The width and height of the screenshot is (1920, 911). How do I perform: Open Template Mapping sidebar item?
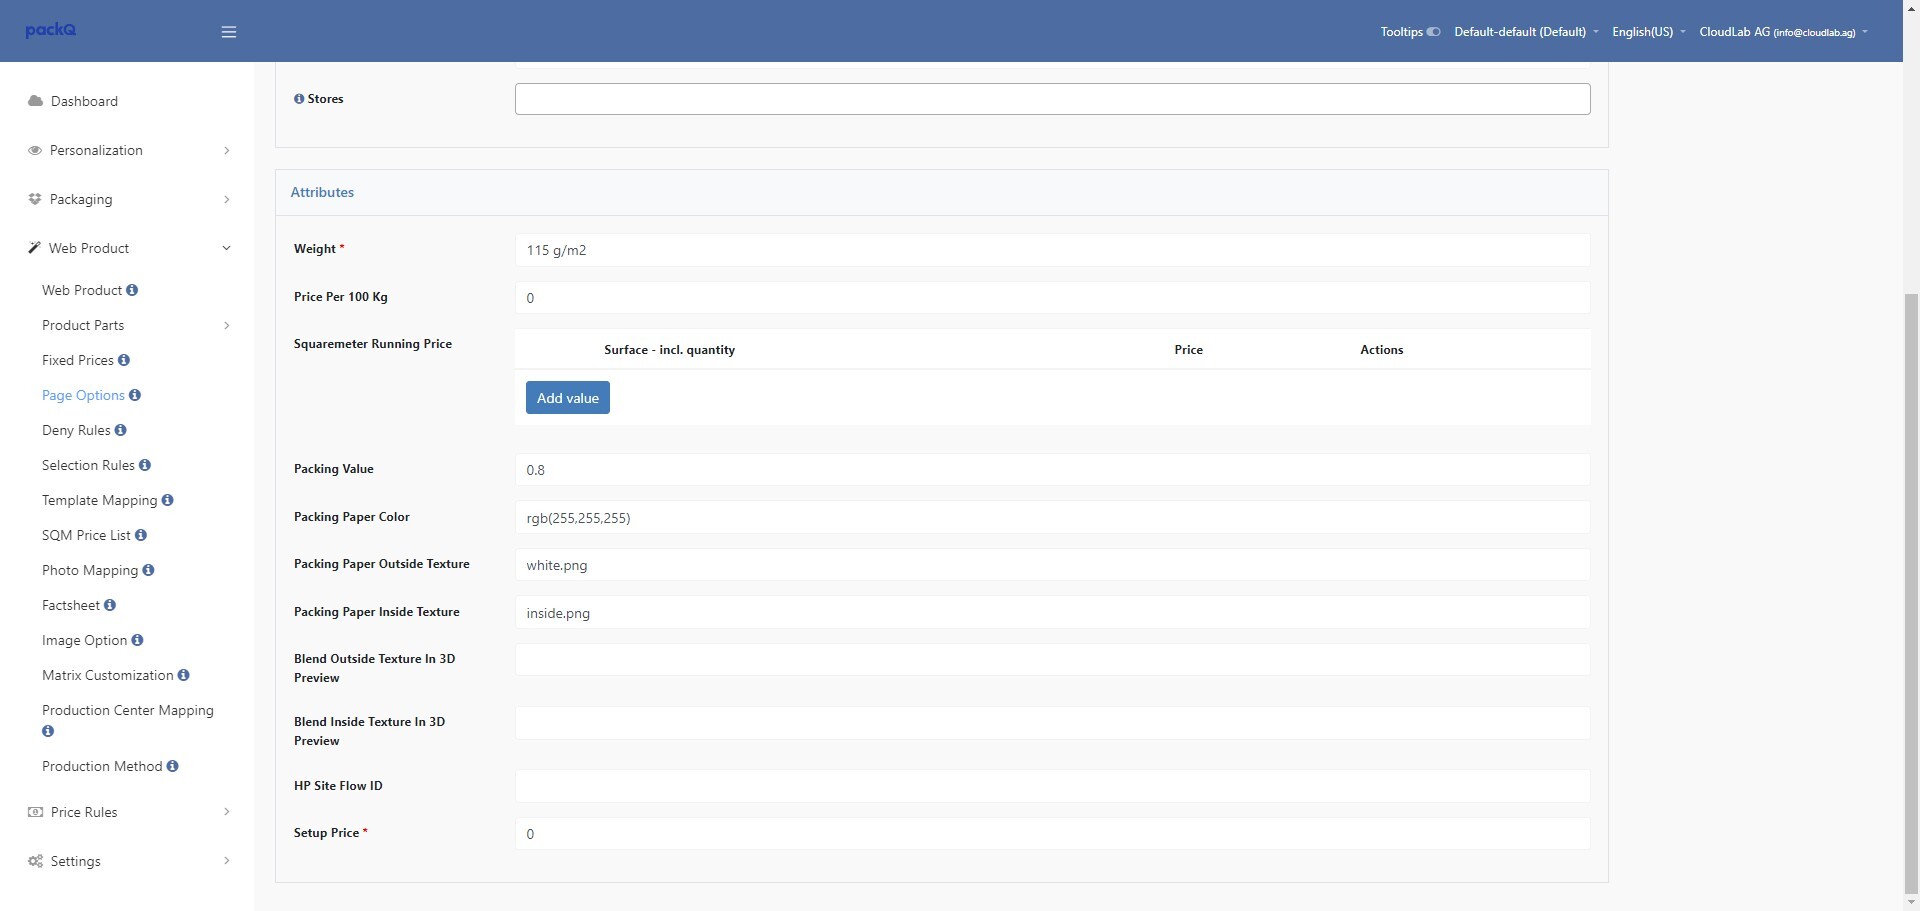tap(100, 500)
